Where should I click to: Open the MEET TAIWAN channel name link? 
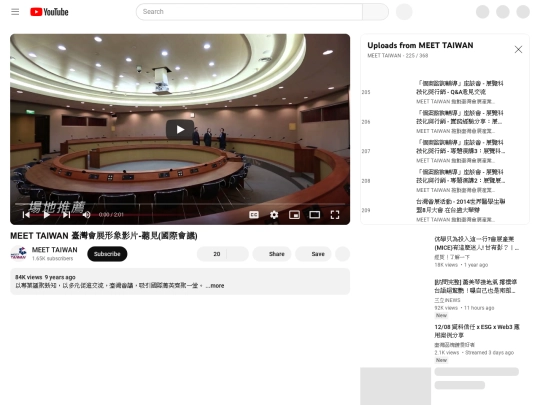(x=54, y=250)
